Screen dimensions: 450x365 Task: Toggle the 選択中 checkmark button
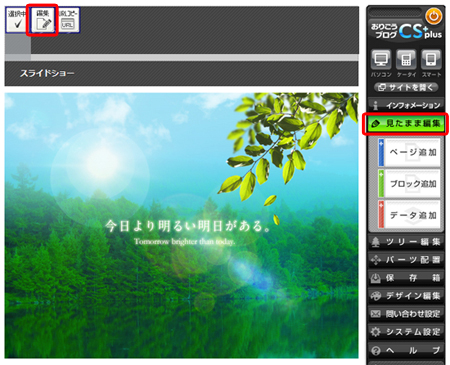pyautogui.click(x=17, y=20)
